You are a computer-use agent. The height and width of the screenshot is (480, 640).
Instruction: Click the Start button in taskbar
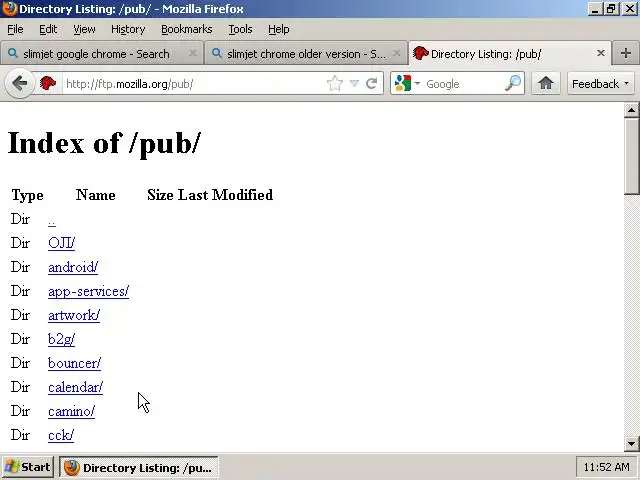tap(28, 467)
